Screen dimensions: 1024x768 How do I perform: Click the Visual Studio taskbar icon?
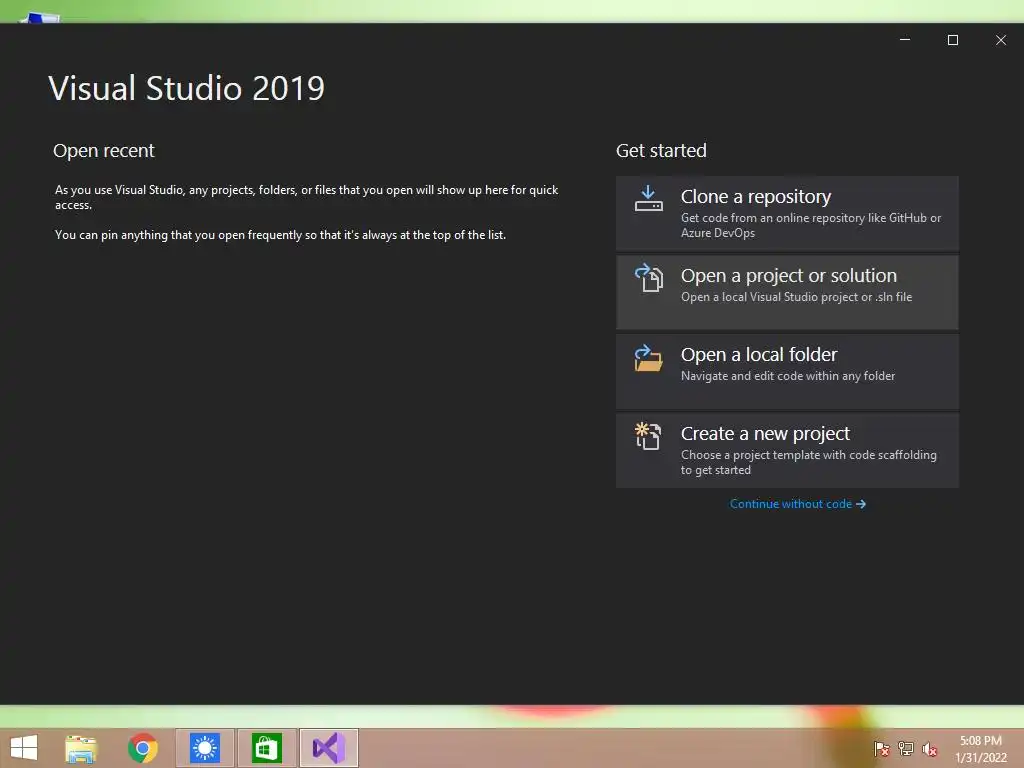click(x=328, y=748)
